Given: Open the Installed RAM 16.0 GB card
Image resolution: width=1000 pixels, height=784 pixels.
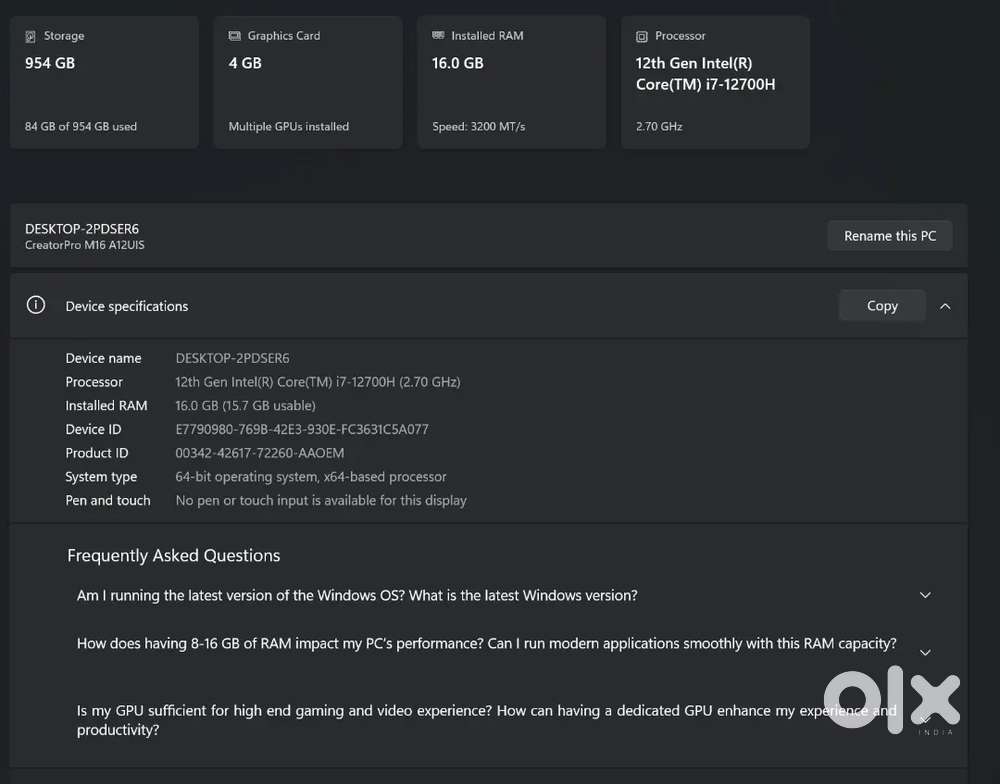Looking at the screenshot, I should click(511, 82).
